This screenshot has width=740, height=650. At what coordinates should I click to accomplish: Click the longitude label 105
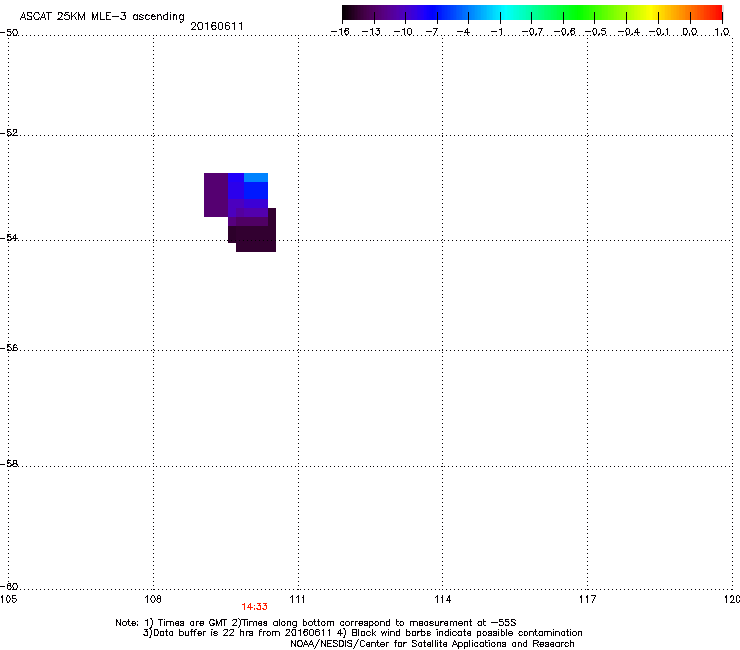pos(8,599)
